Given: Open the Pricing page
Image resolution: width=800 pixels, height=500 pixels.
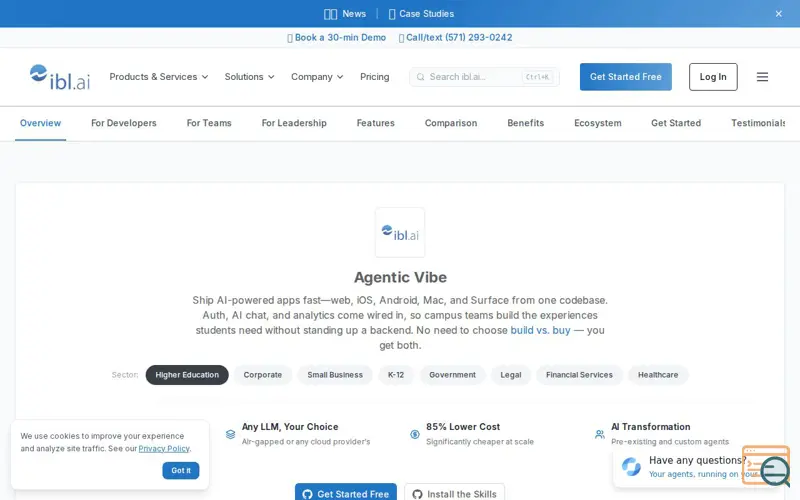Looking at the screenshot, I should pyautogui.click(x=374, y=77).
